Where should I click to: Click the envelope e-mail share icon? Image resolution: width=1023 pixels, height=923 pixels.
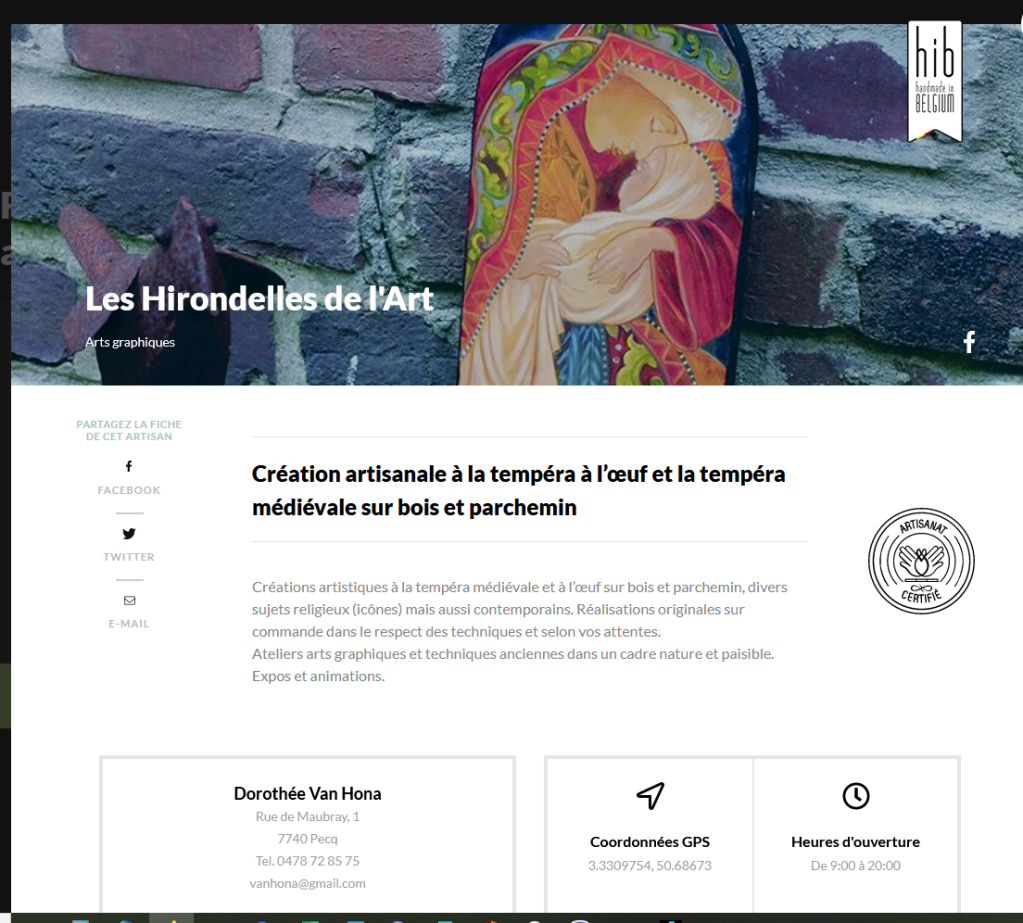point(129,600)
